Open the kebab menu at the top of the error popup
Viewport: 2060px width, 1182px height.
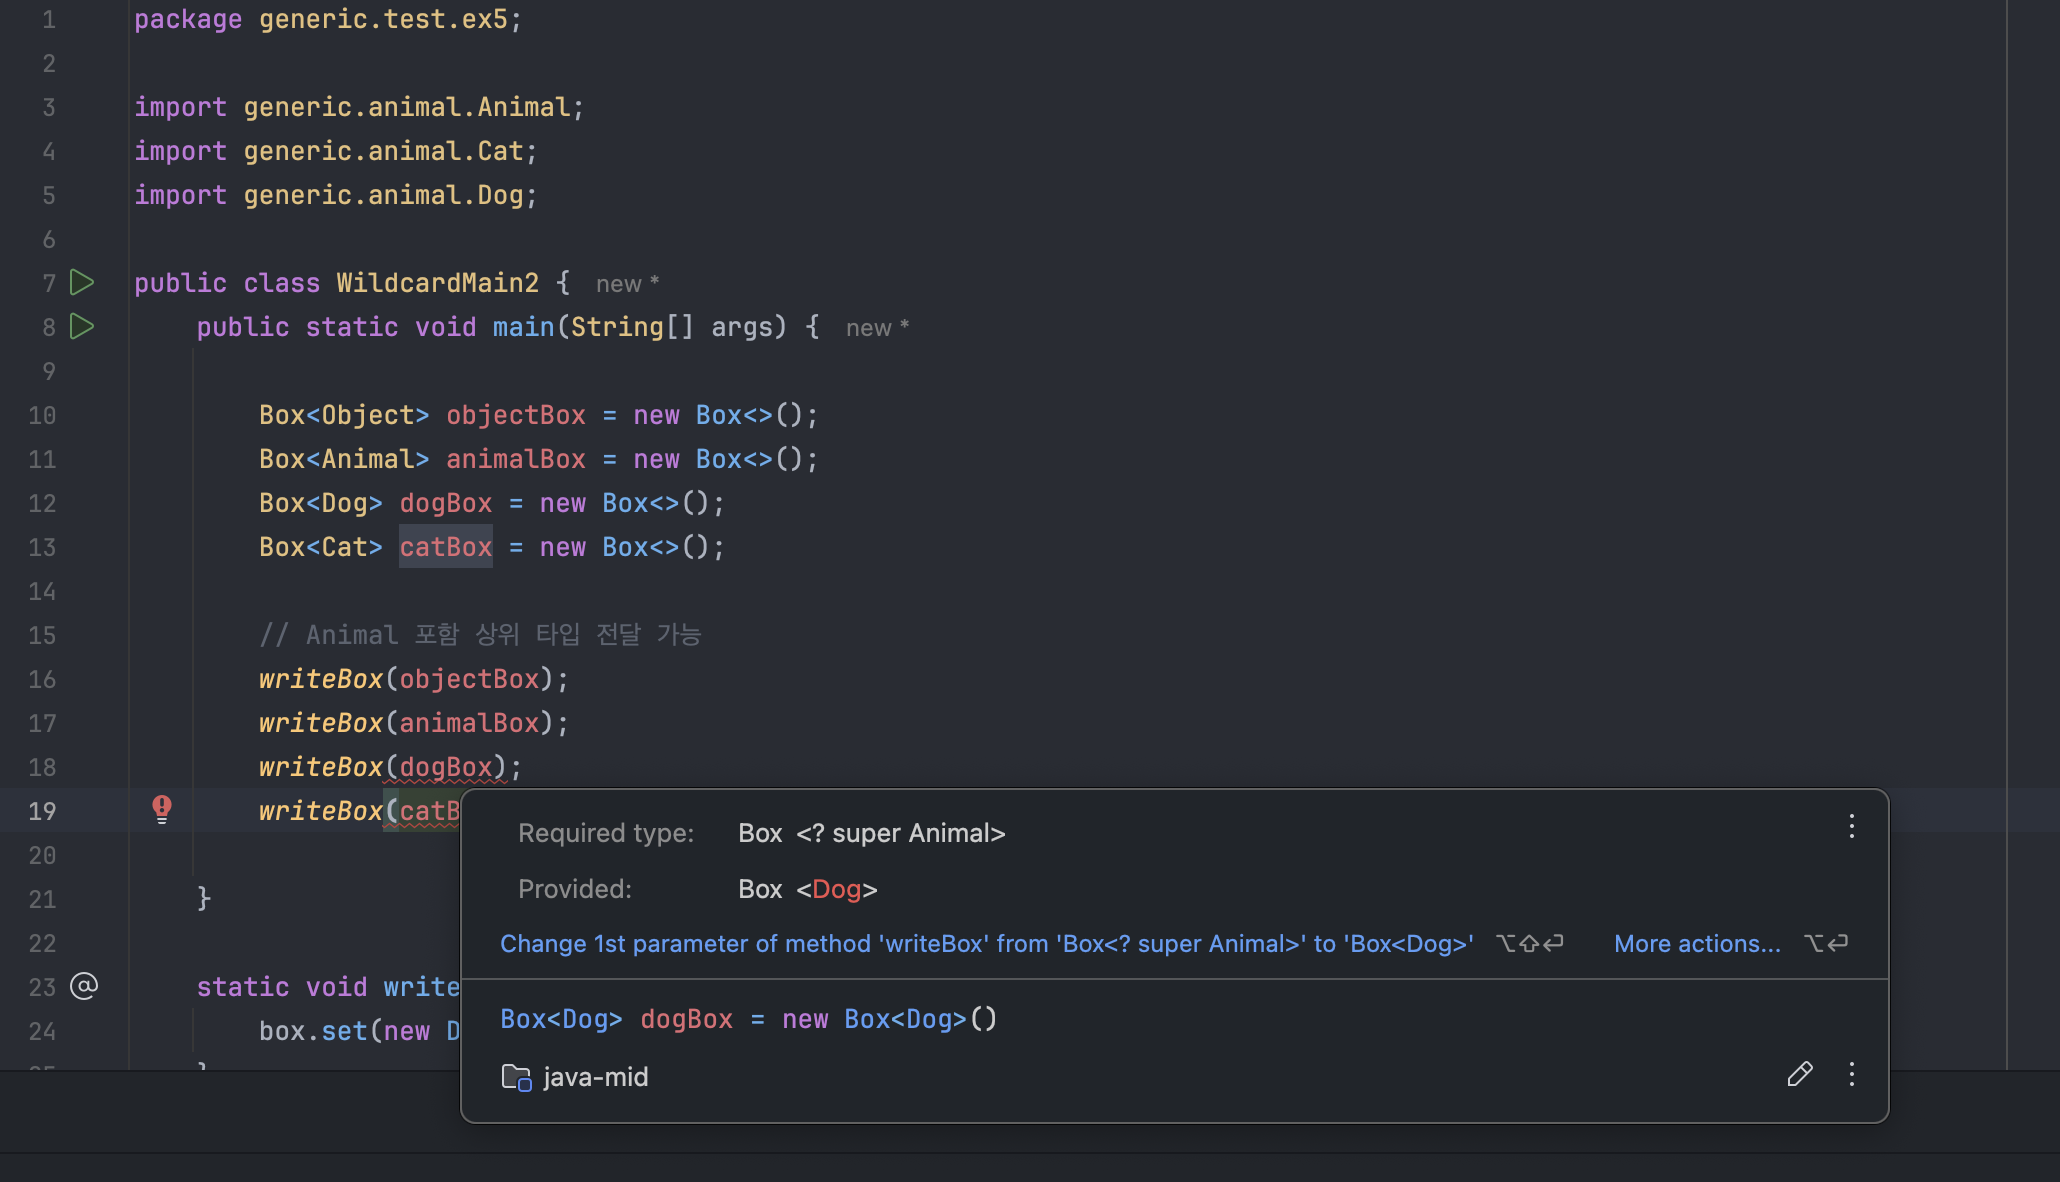[1851, 826]
